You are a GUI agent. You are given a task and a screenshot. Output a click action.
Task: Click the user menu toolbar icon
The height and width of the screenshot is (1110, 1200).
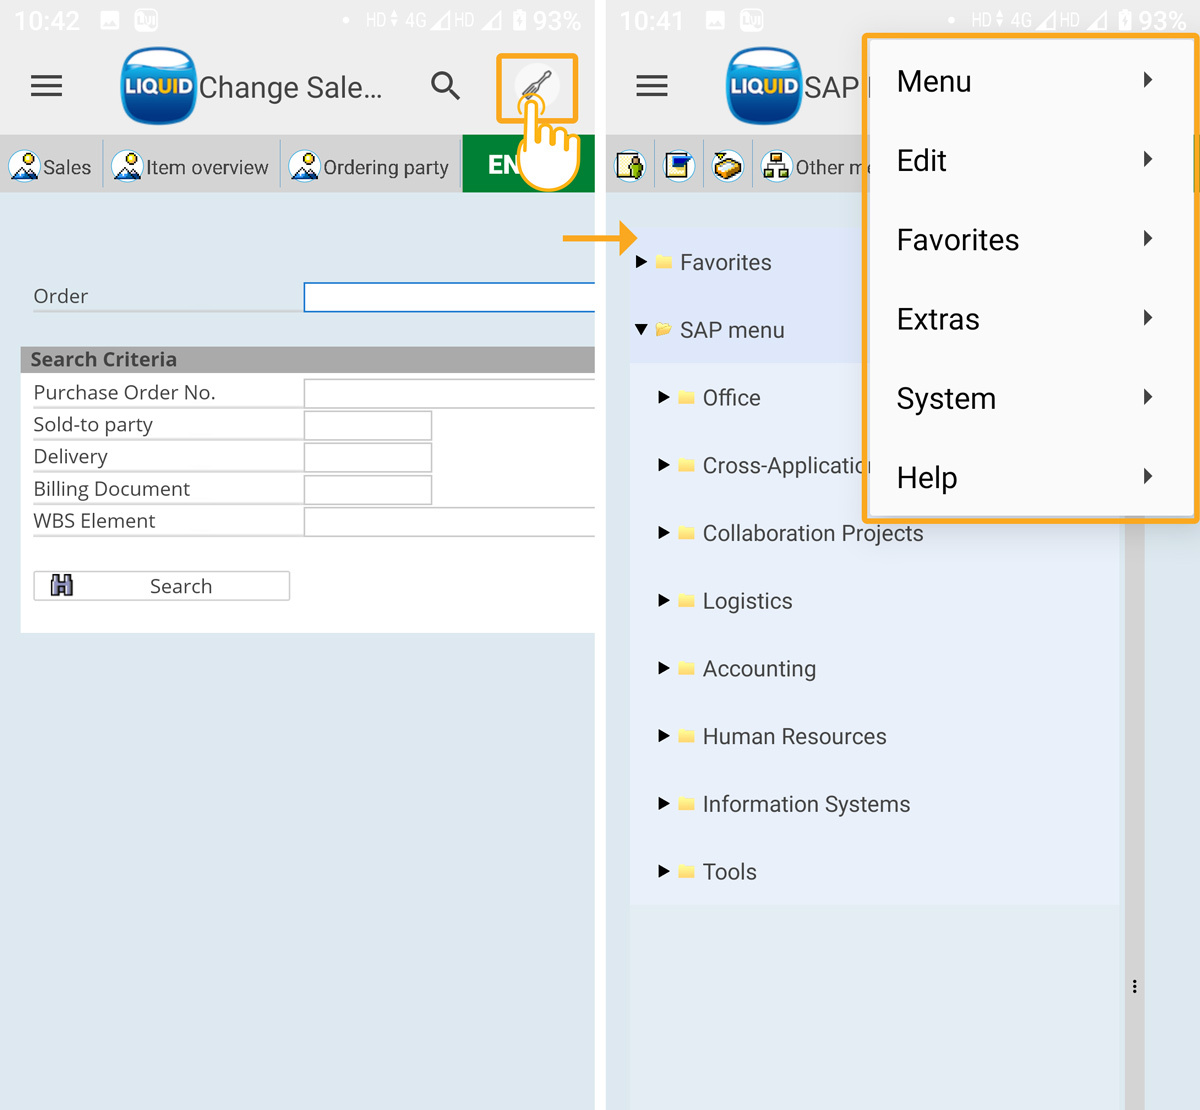pyautogui.click(x=630, y=167)
